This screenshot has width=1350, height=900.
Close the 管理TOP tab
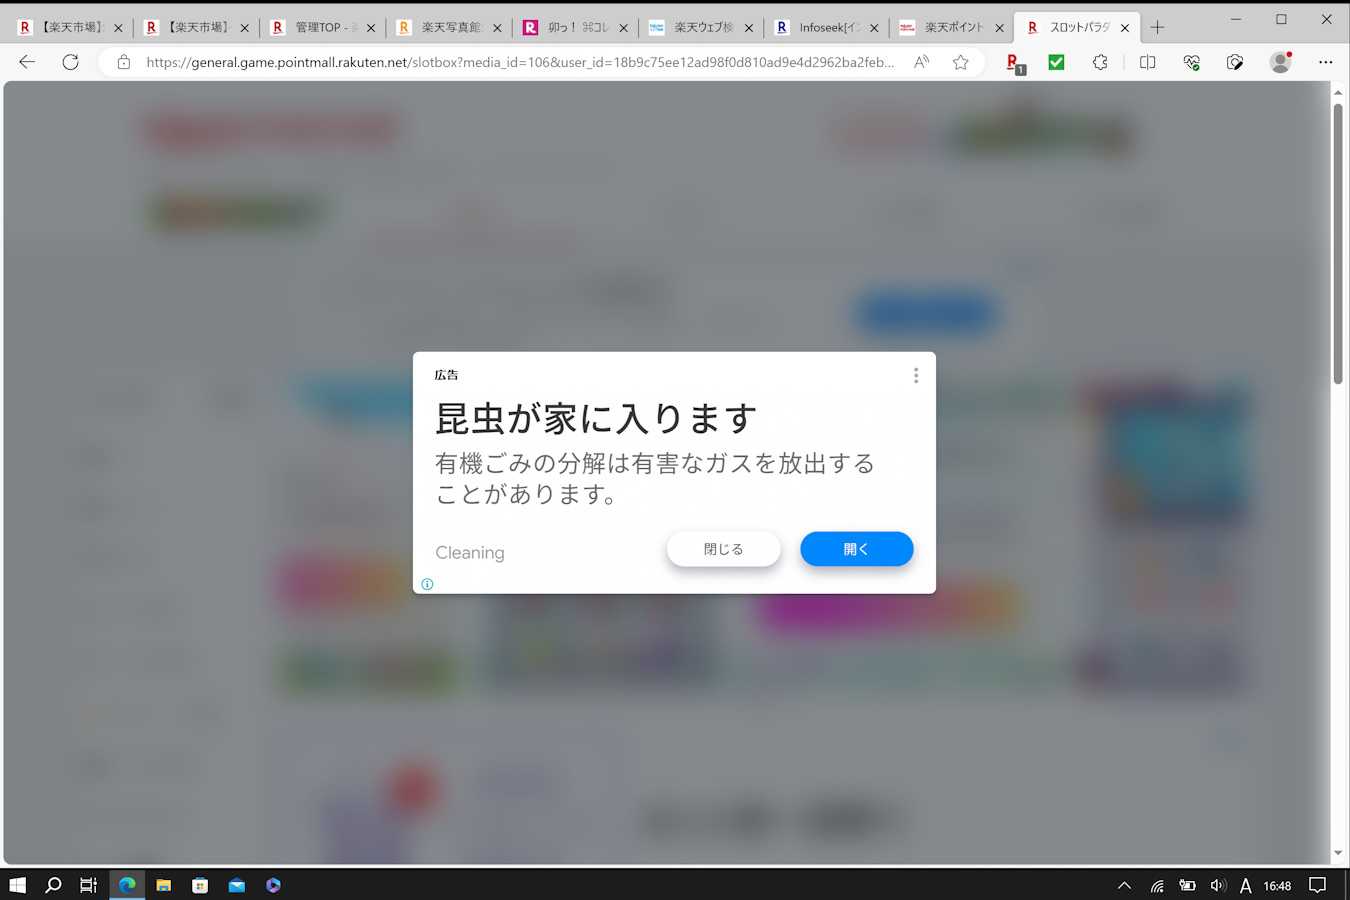(x=371, y=28)
